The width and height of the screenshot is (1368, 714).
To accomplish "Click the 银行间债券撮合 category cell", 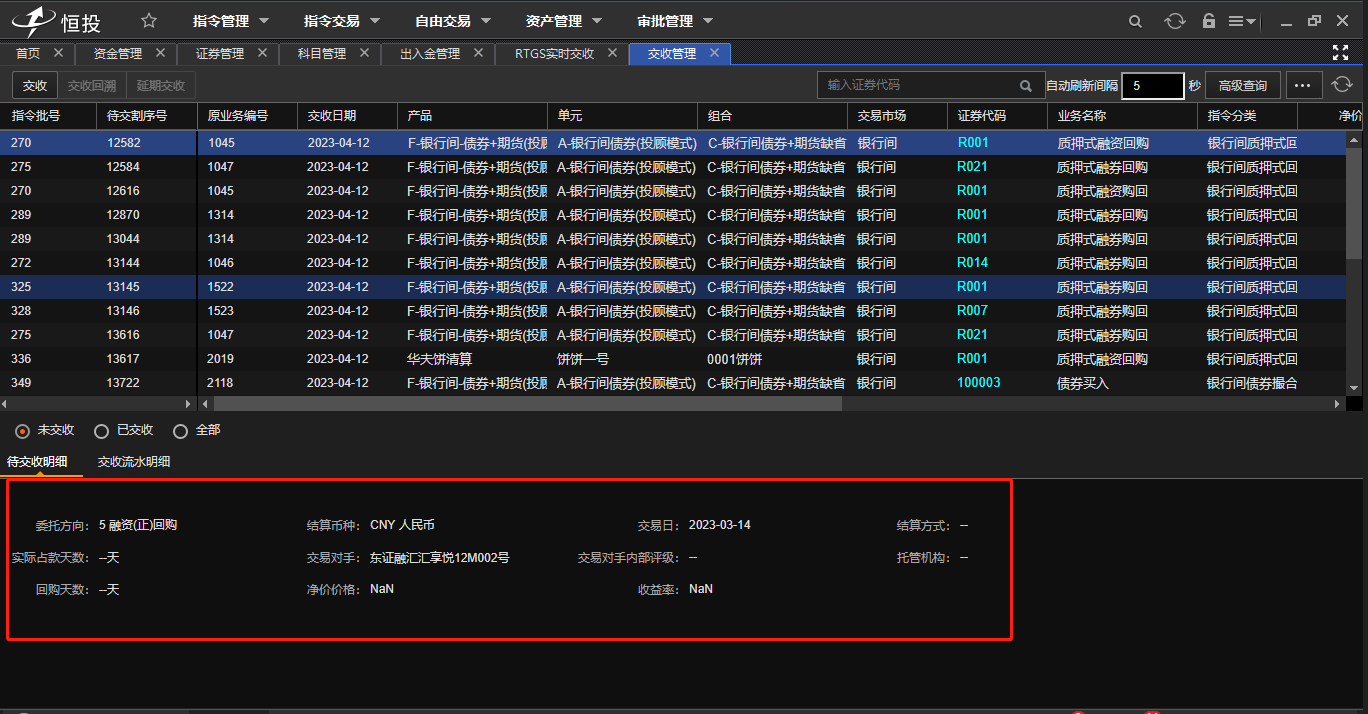I will click(x=1252, y=383).
